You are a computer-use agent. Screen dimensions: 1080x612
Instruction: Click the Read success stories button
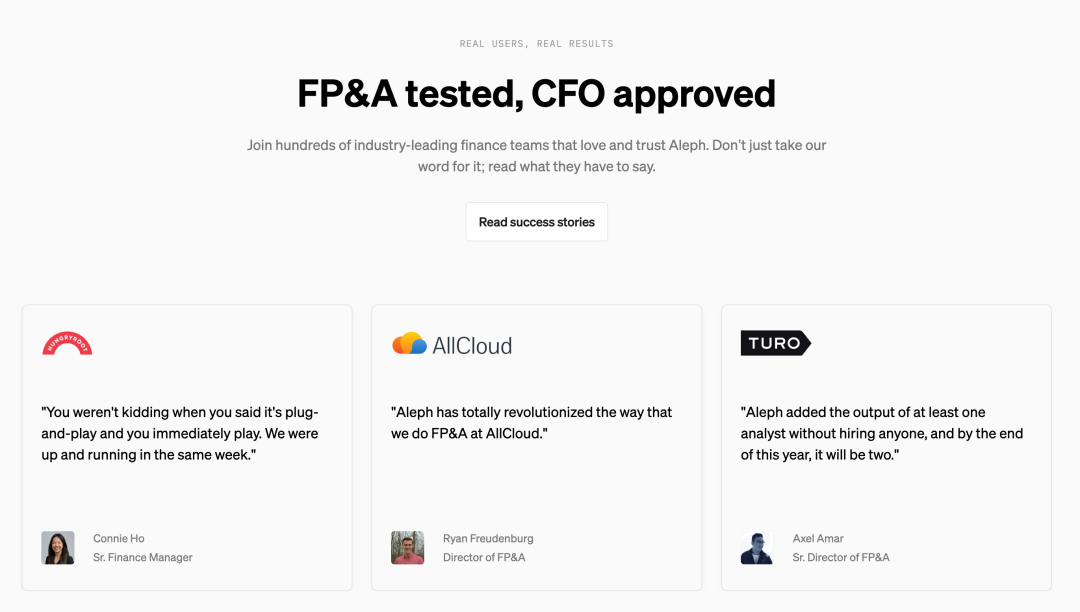click(537, 222)
